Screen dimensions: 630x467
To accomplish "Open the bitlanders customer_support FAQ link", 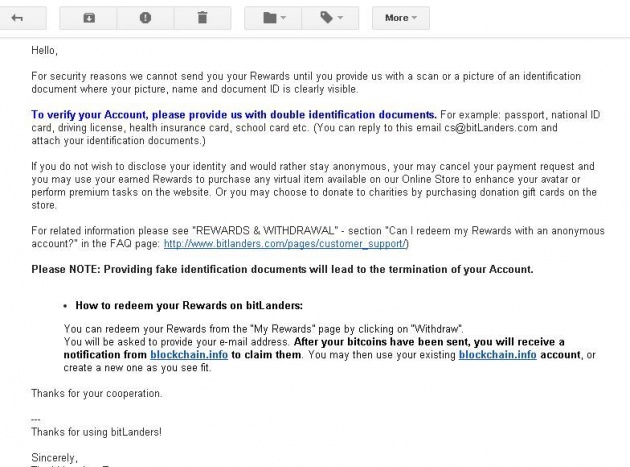I will pyautogui.click(x=285, y=244).
